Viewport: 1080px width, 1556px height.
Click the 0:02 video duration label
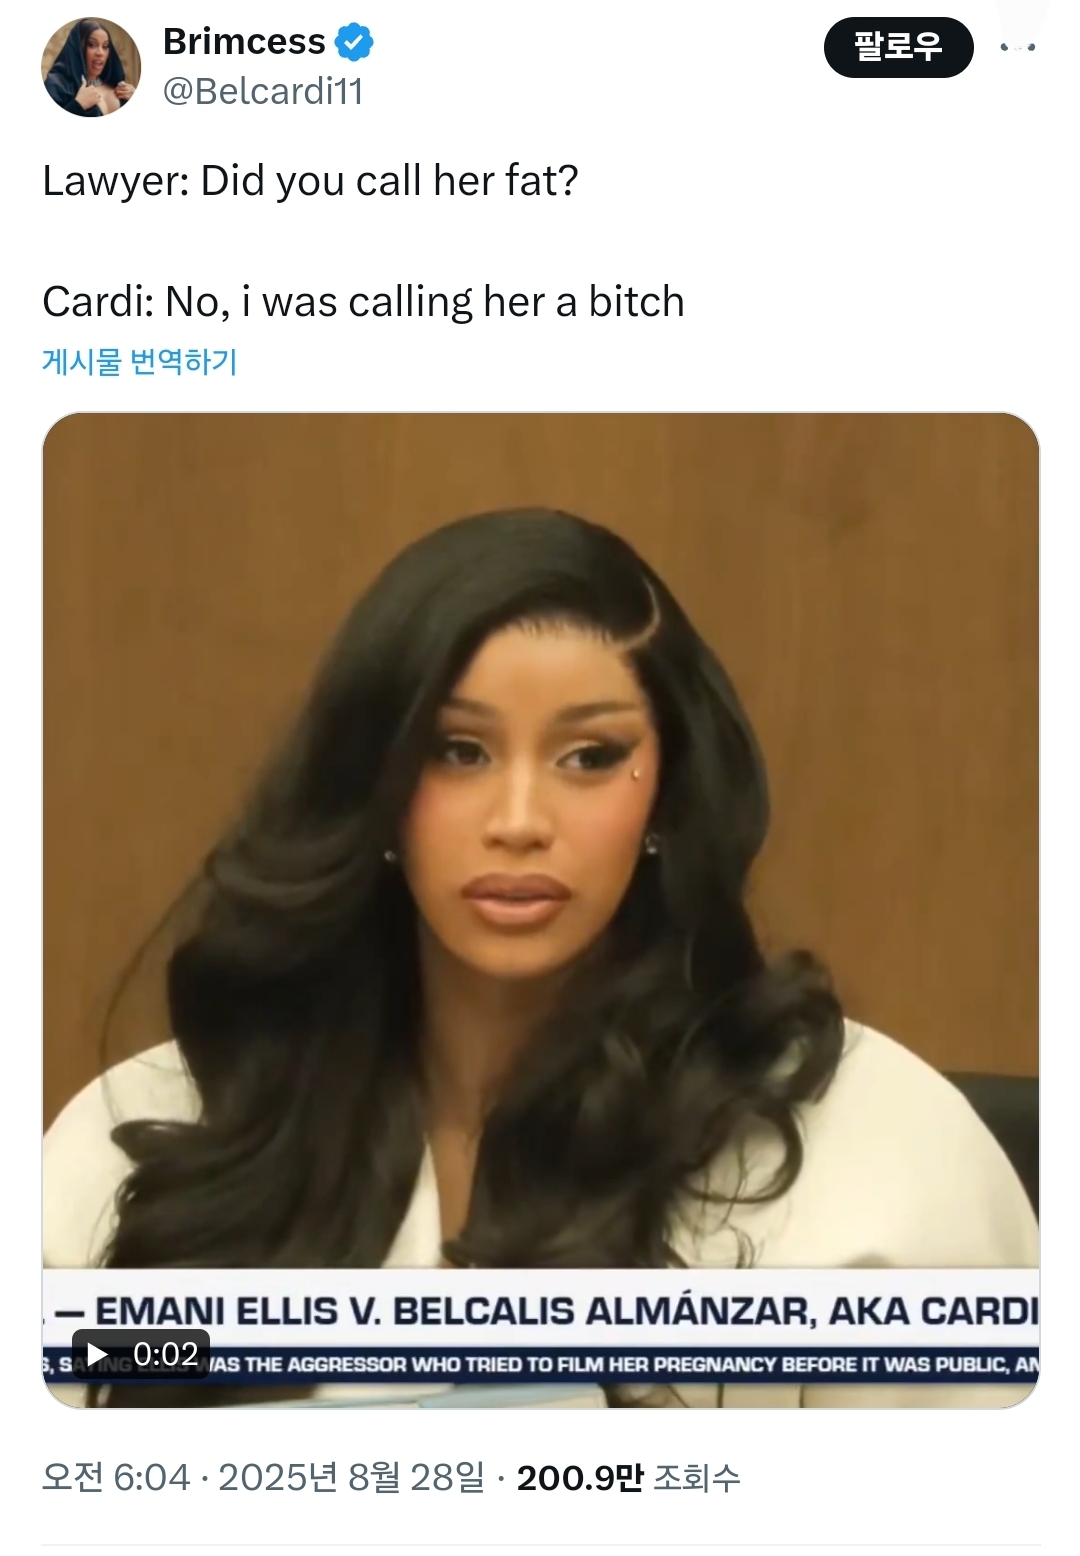165,1354
